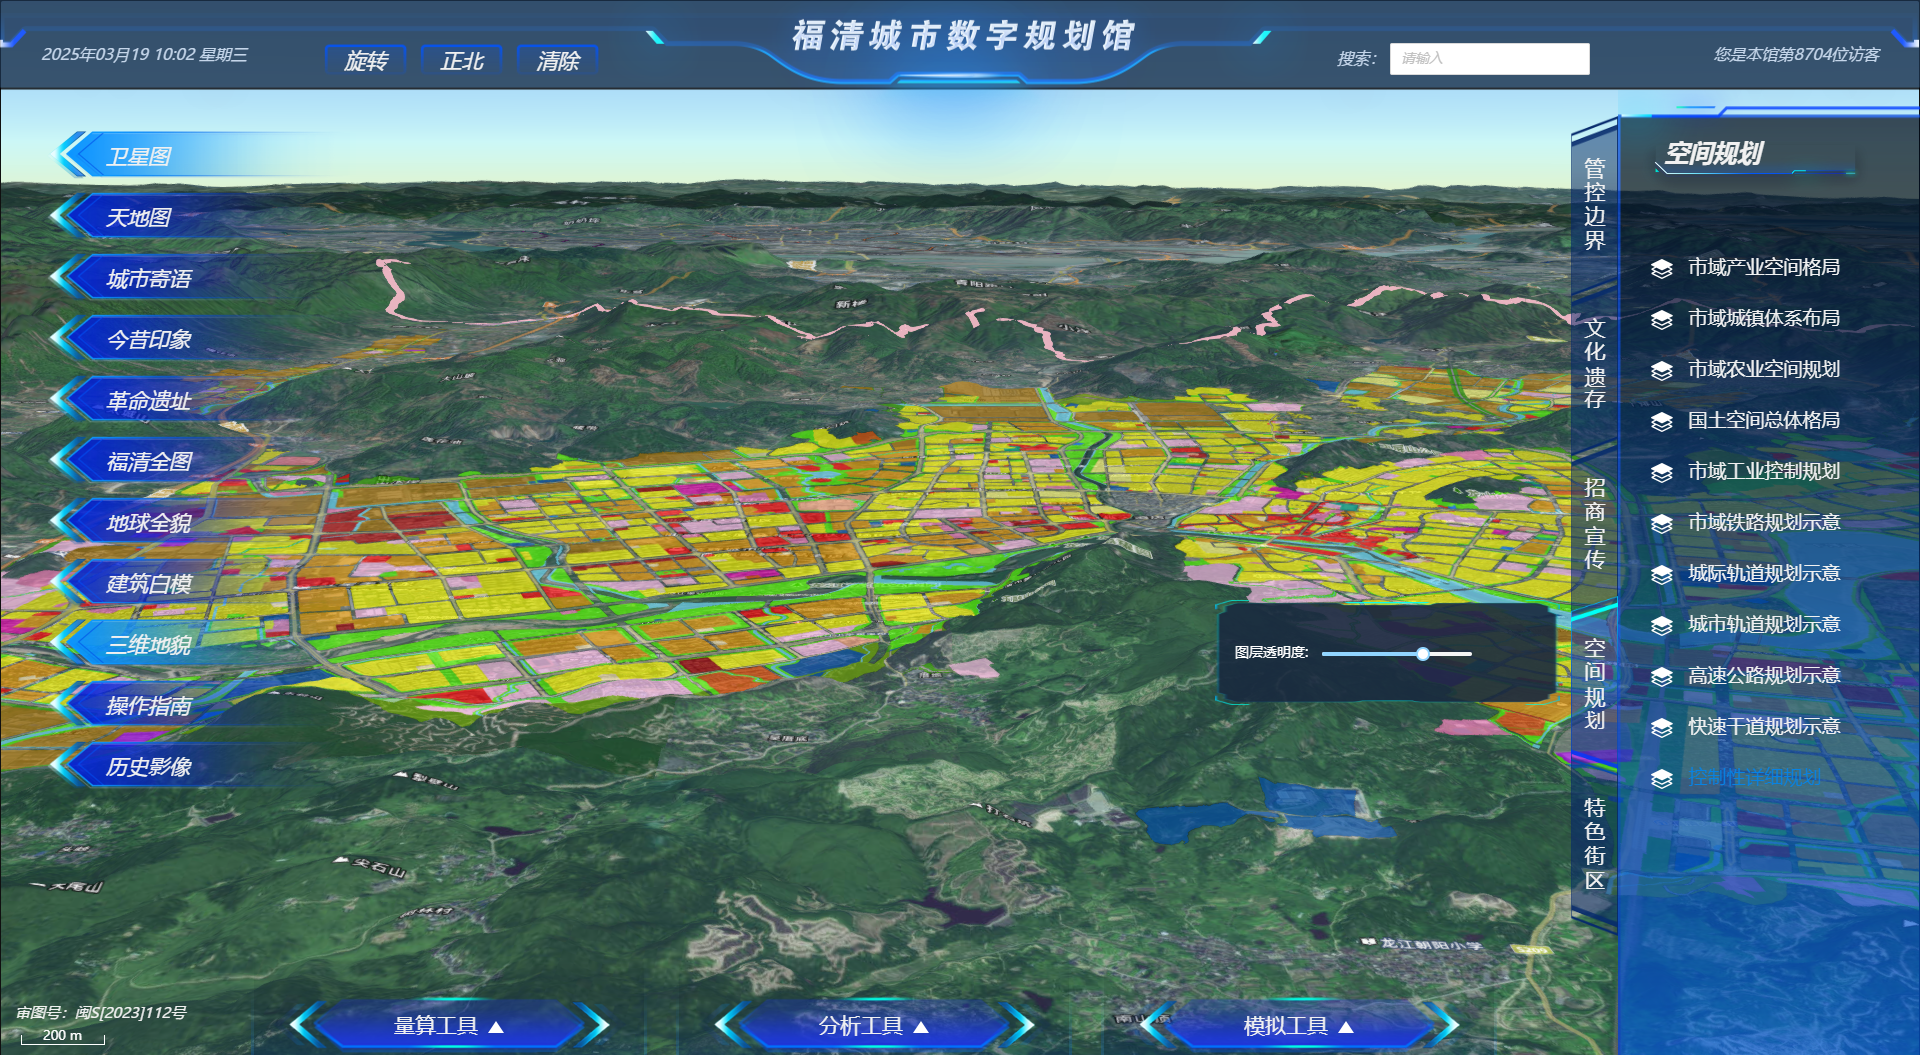Click layer icon beside 城市轨道规划示意
The height and width of the screenshot is (1056, 1920).
(x=1661, y=625)
